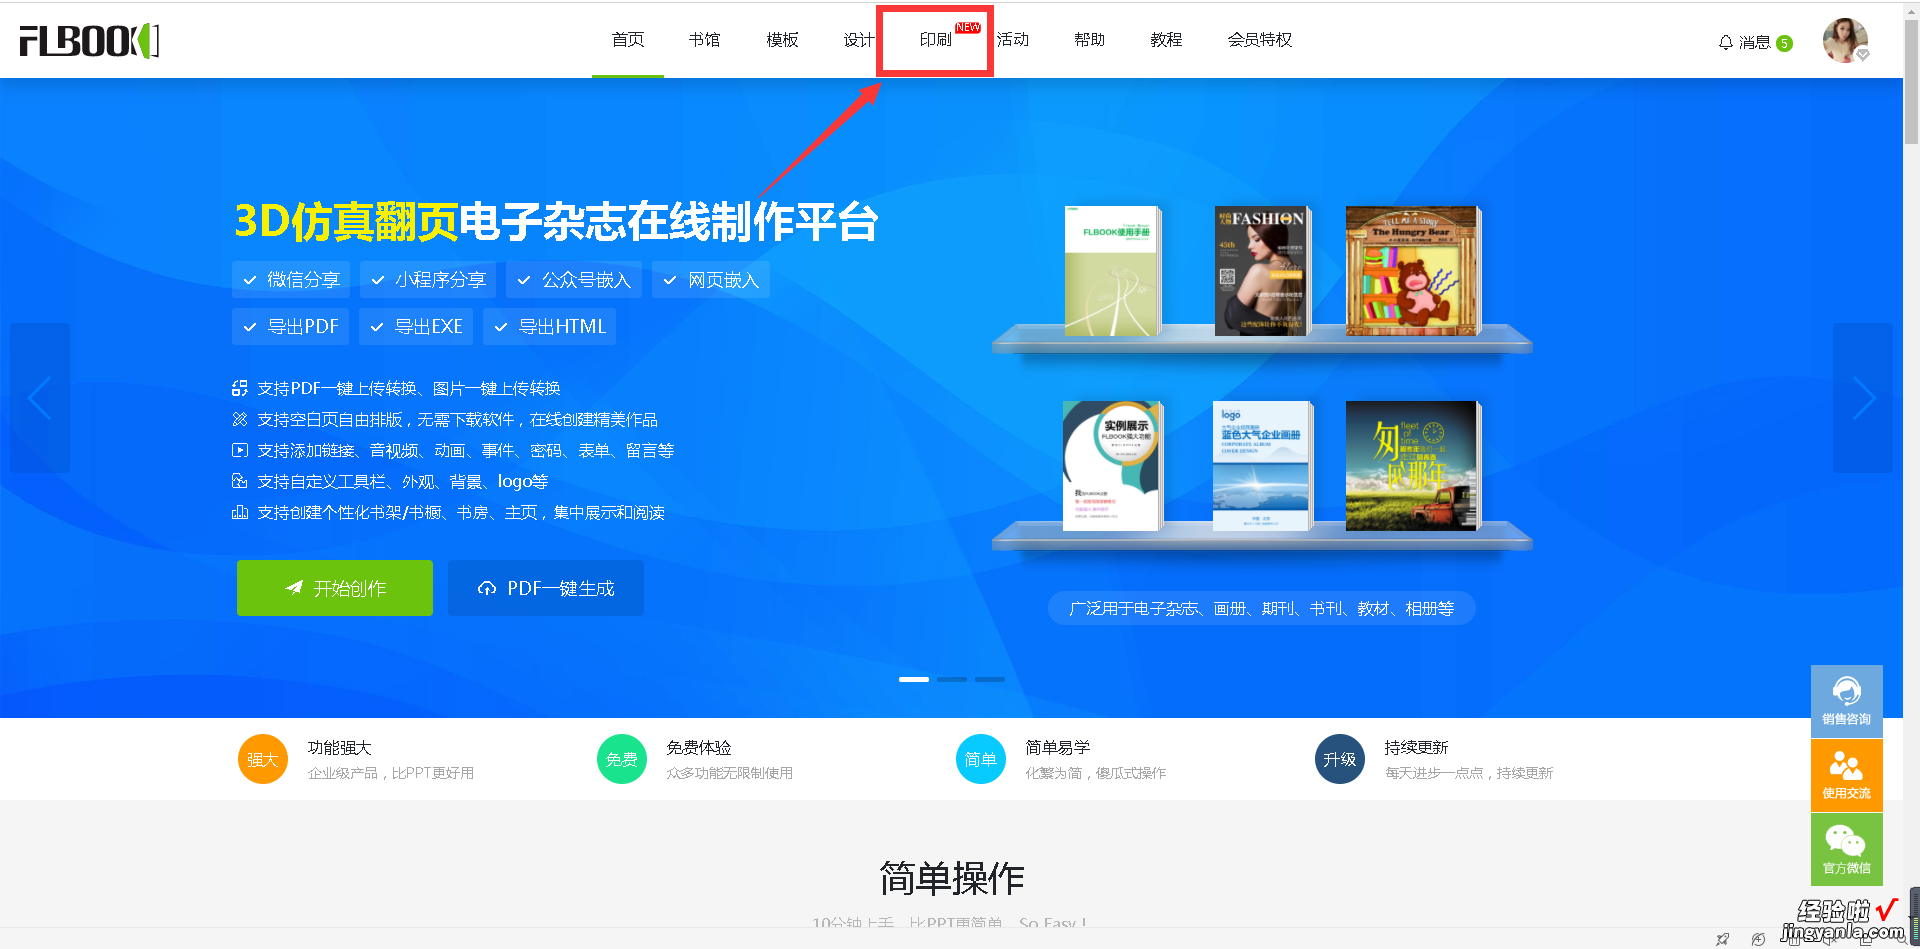Open the 蓝色大气企业画册 book cover
The width and height of the screenshot is (1920, 949).
[x=1262, y=466]
